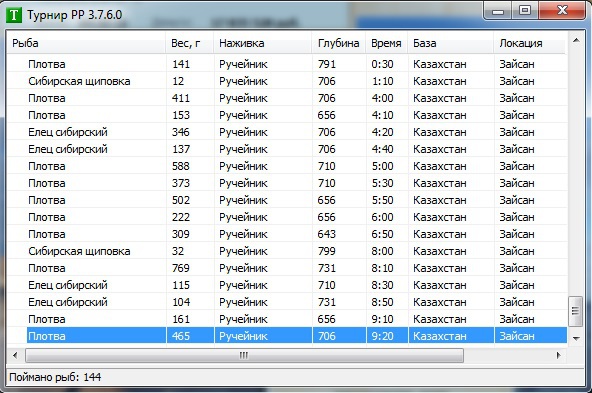Click the horizontal scrollbar thumb
The height and width of the screenshot is (393, 592).
(244, 355)
